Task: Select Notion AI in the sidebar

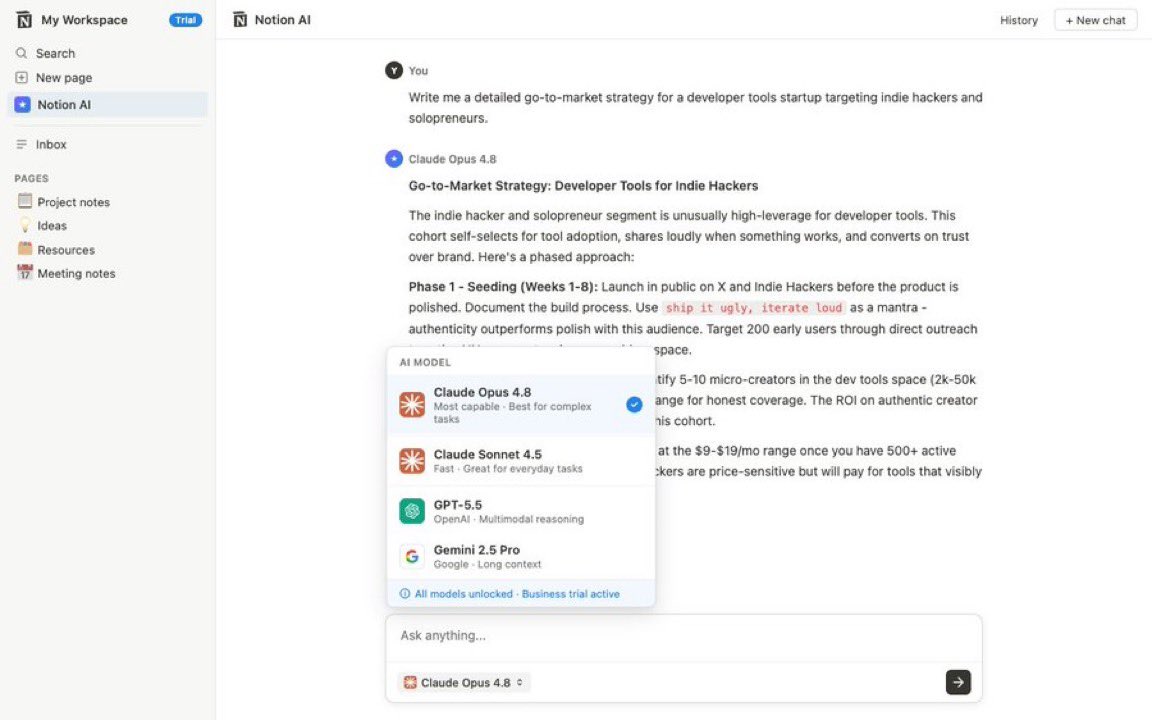Action: (107, 104)
